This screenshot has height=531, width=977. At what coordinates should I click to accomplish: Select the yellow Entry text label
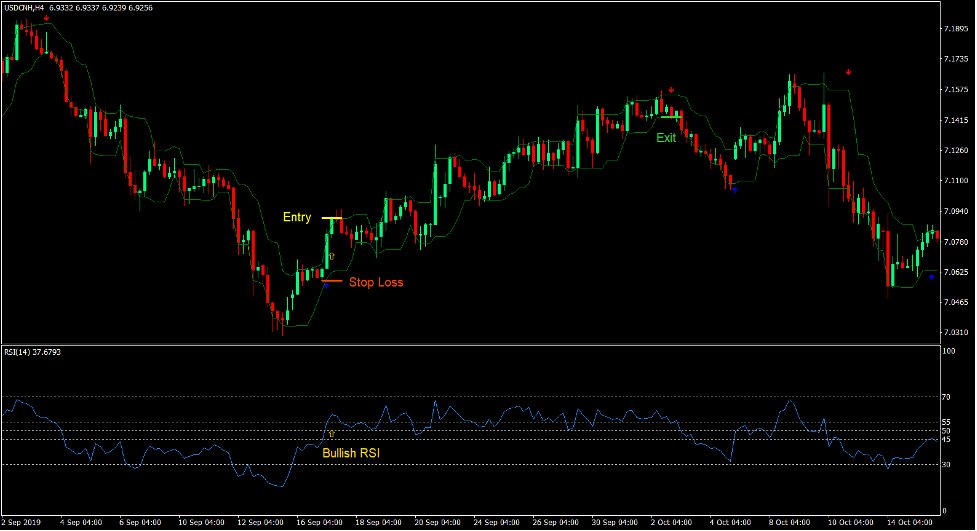click(x=297, y=217)
